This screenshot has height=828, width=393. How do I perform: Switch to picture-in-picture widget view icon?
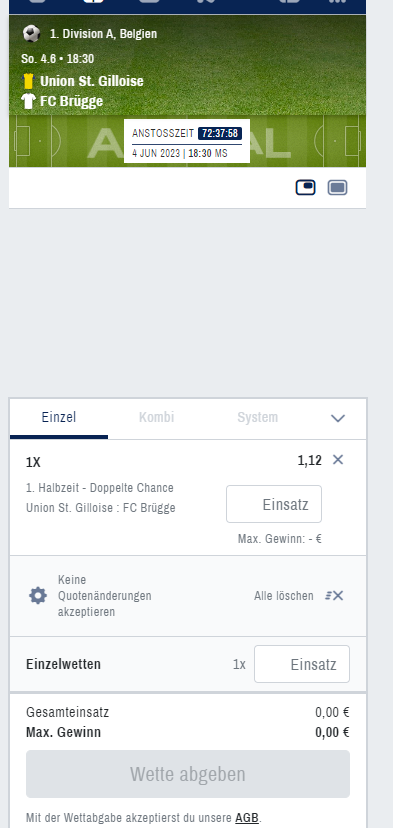(x=305, y=187)
